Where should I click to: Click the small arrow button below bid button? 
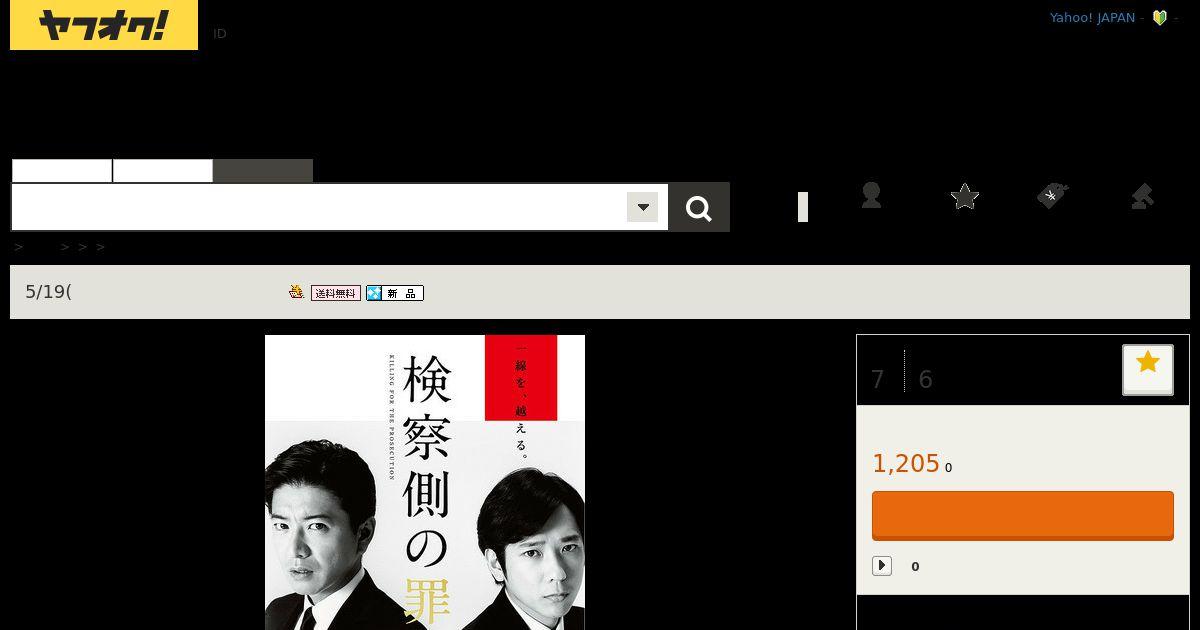[882, 566]
